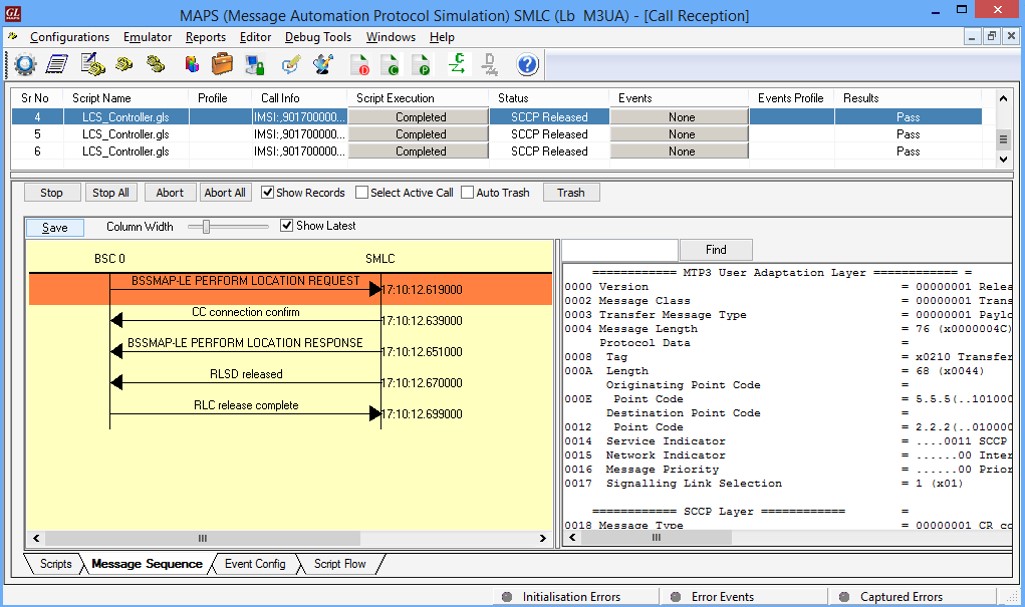Click the notepad with phone toolbar icon
Screen dimensions: 1025x607
(x=92, y=64)
